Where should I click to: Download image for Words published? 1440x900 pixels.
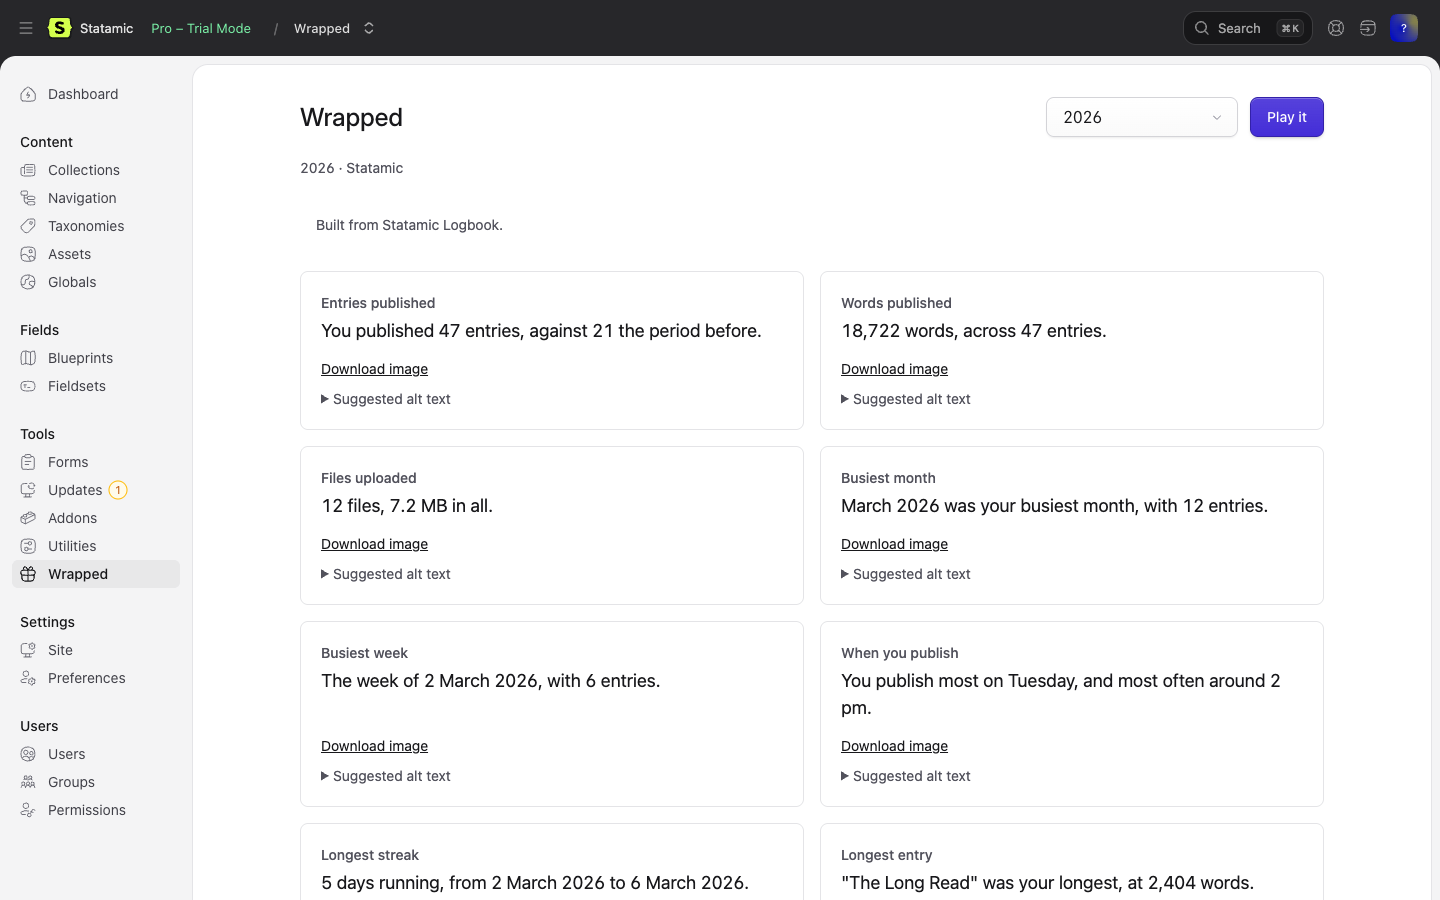click(894, 369)
